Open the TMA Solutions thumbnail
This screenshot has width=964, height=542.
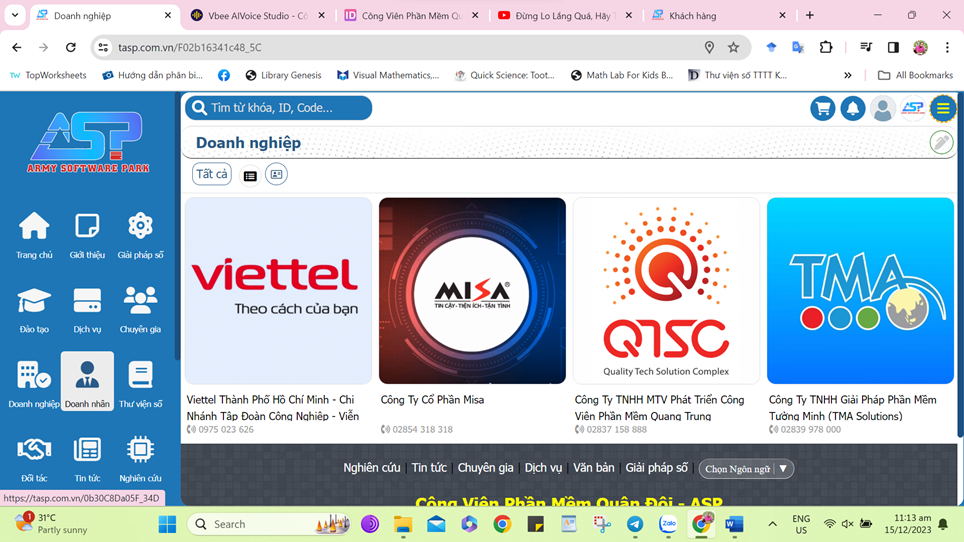pos(860,291)
